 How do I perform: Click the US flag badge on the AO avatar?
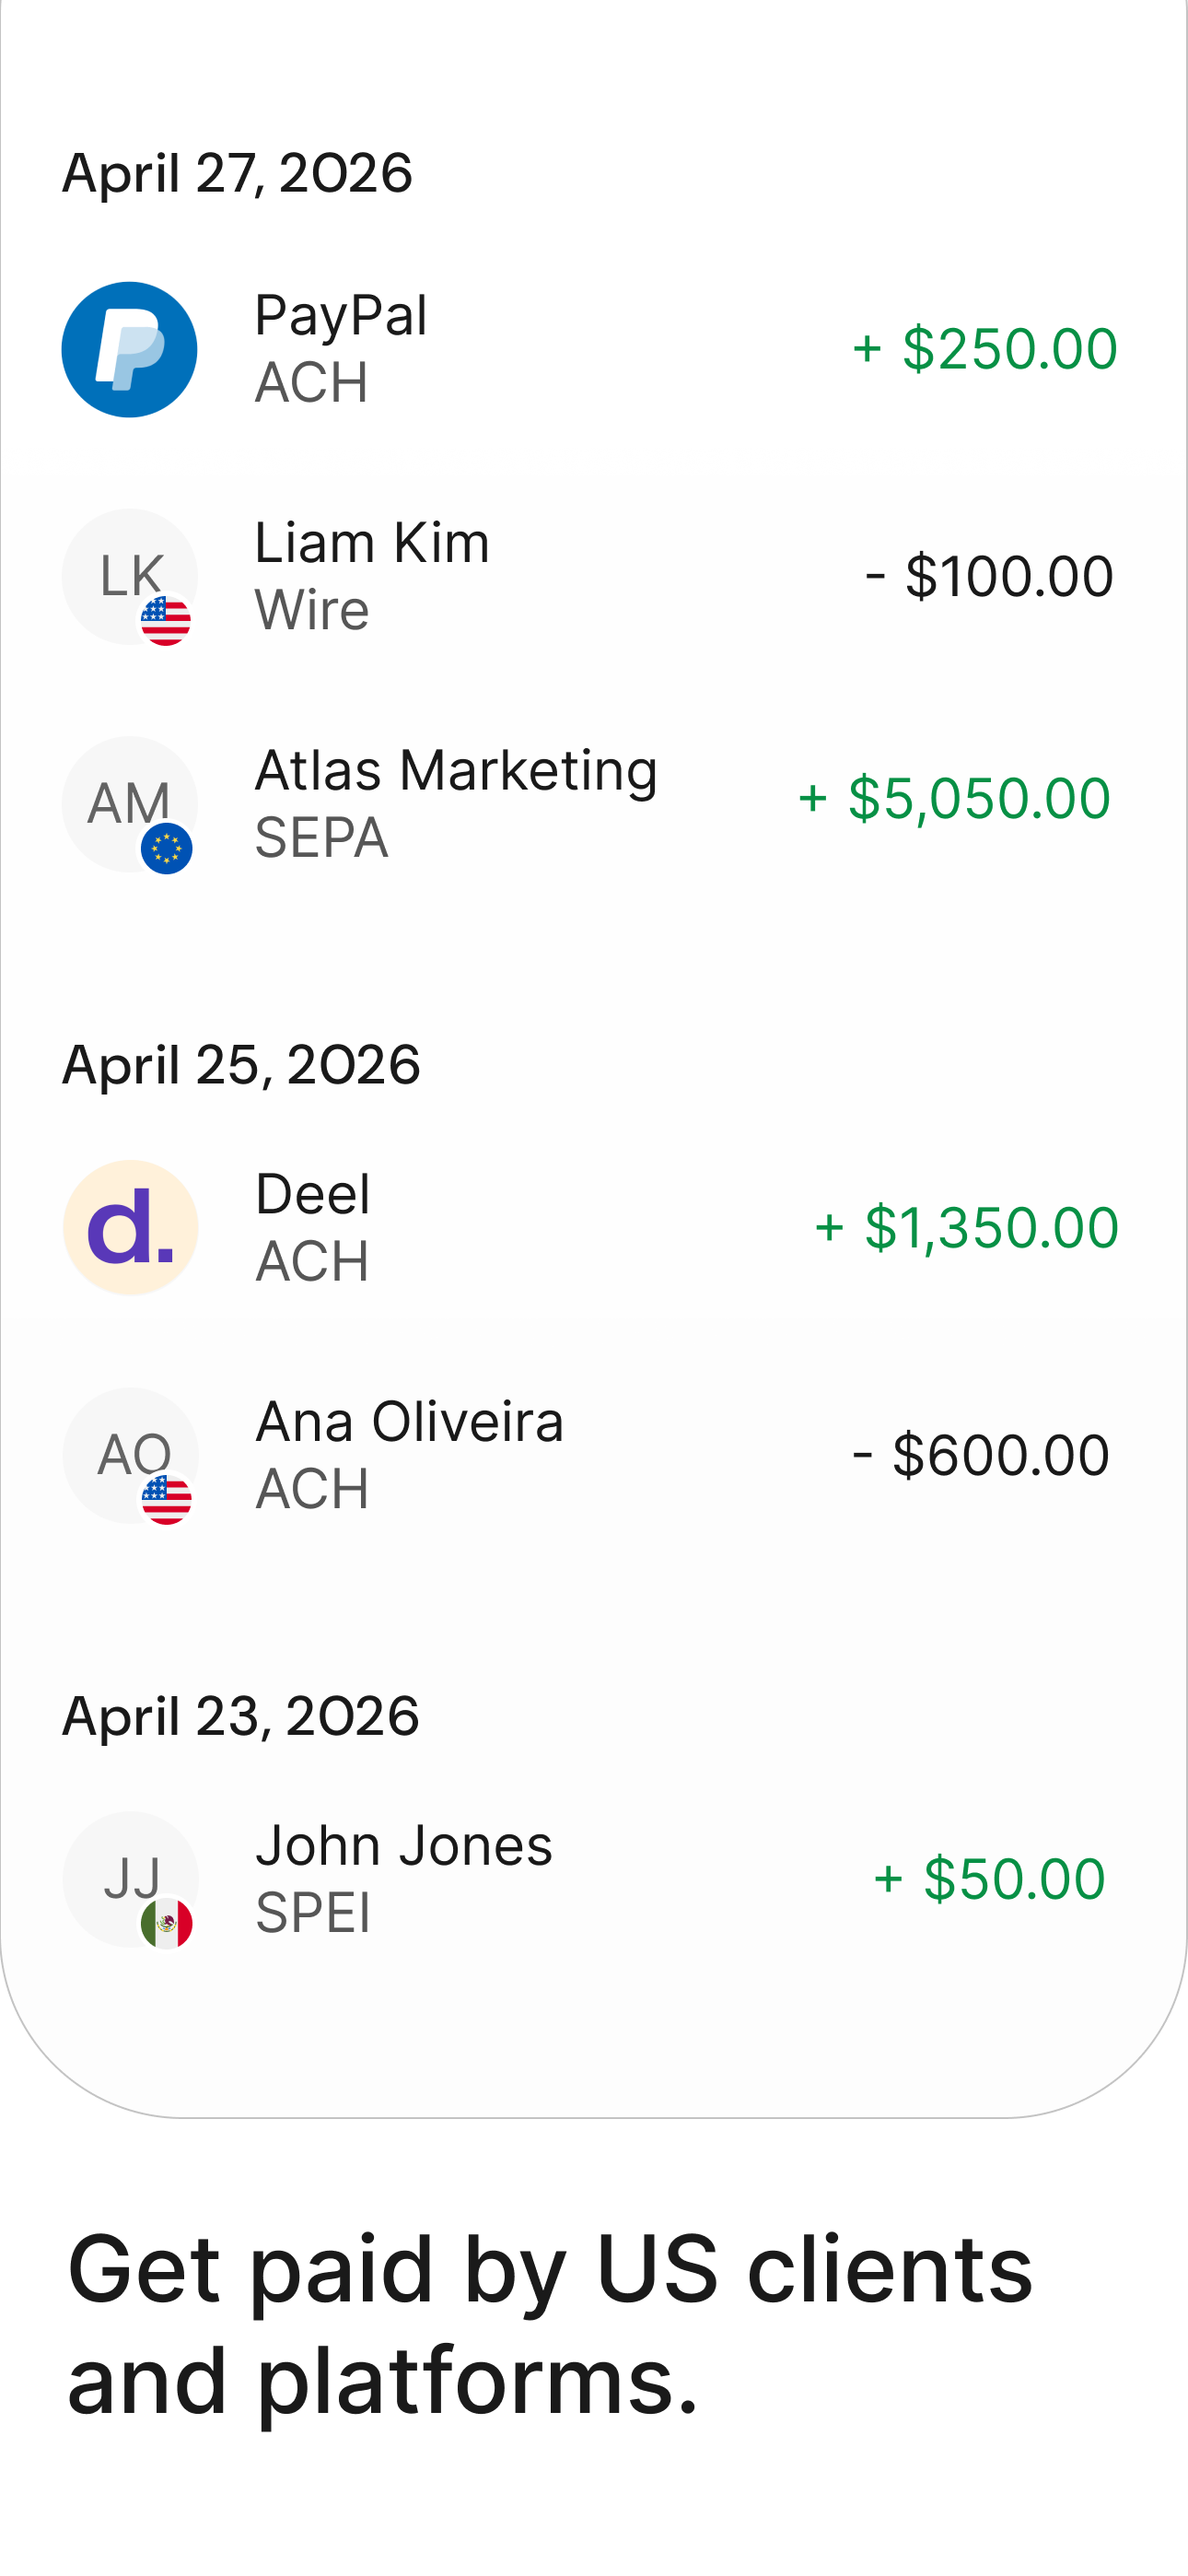point(166,1499)
